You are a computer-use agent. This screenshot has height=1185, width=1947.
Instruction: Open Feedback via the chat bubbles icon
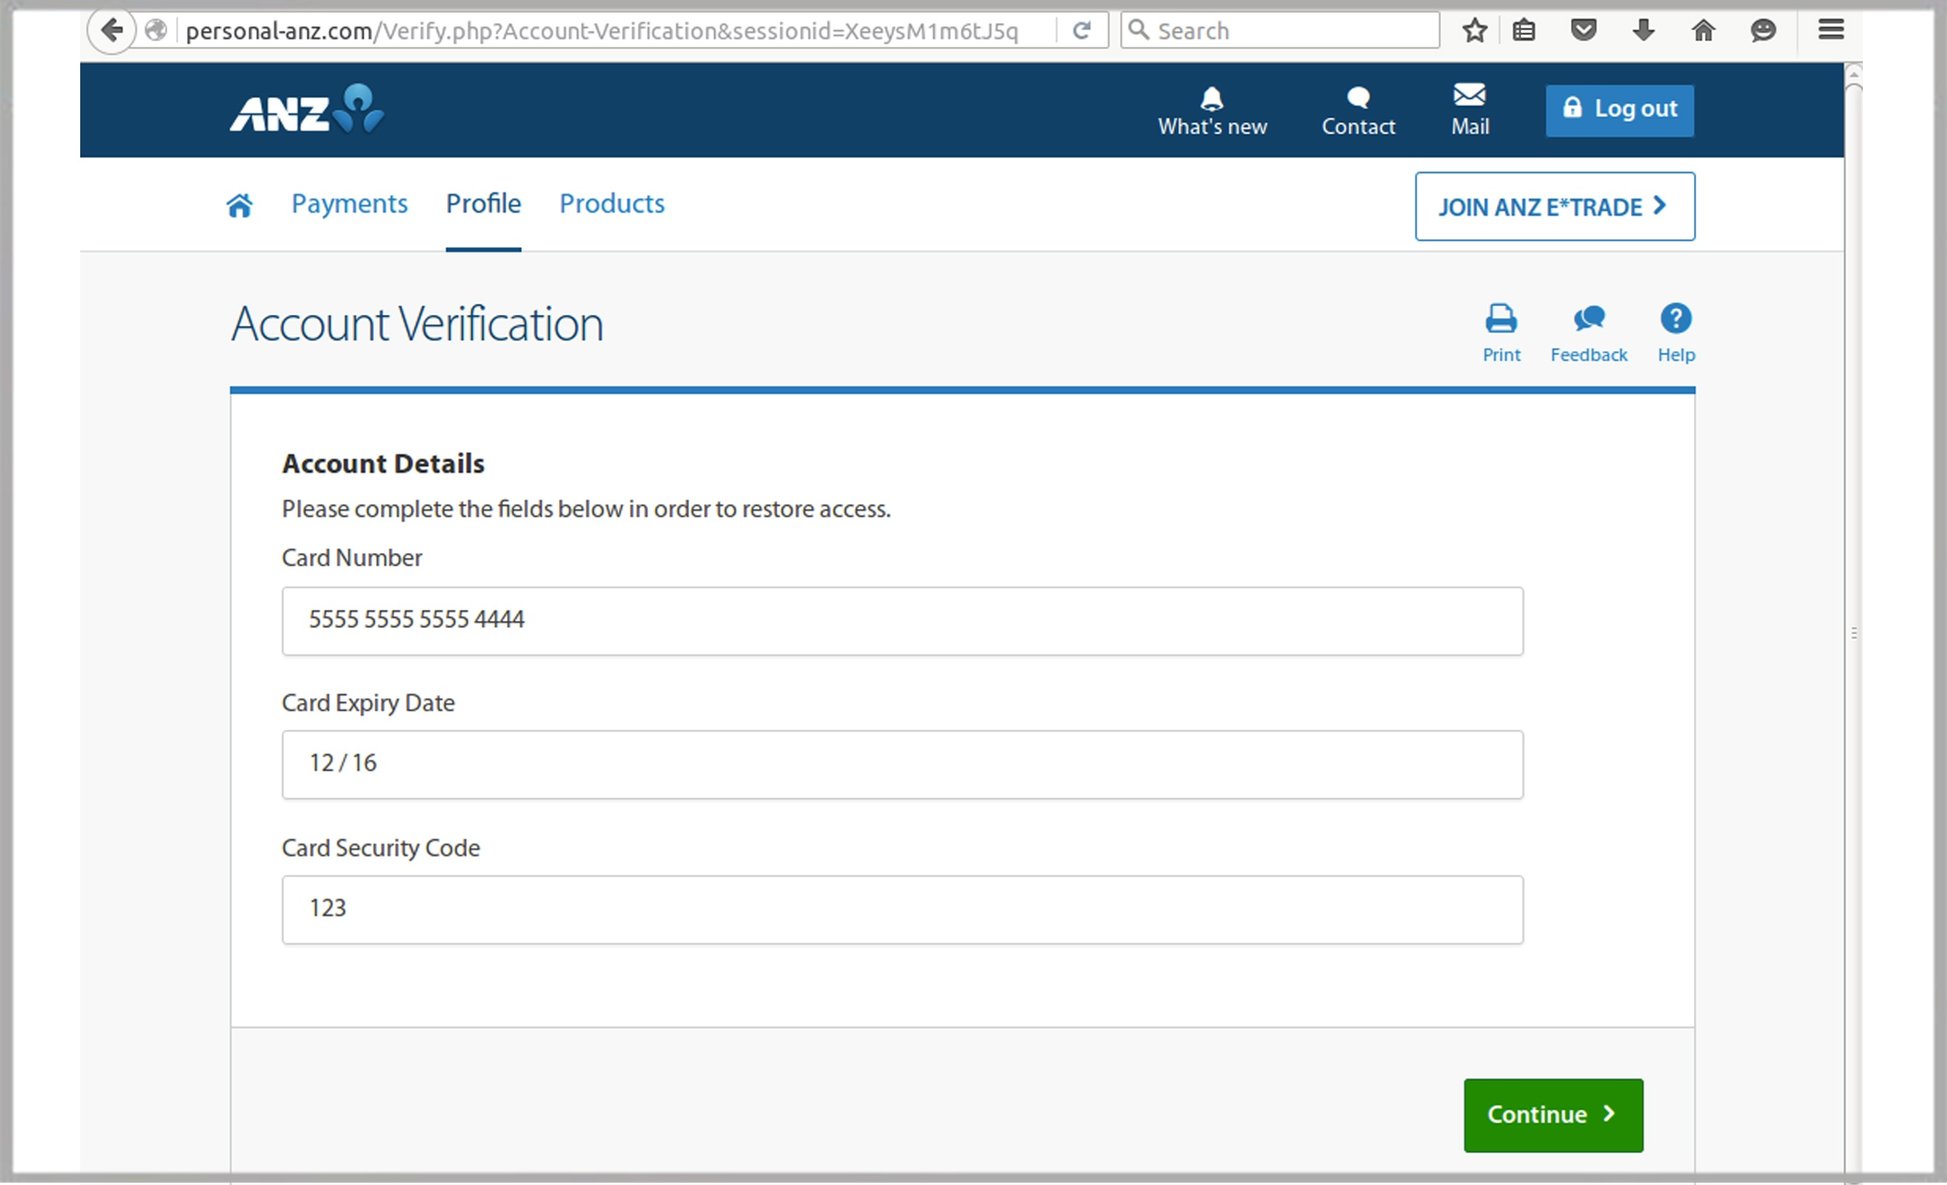tap(1588, 318)
